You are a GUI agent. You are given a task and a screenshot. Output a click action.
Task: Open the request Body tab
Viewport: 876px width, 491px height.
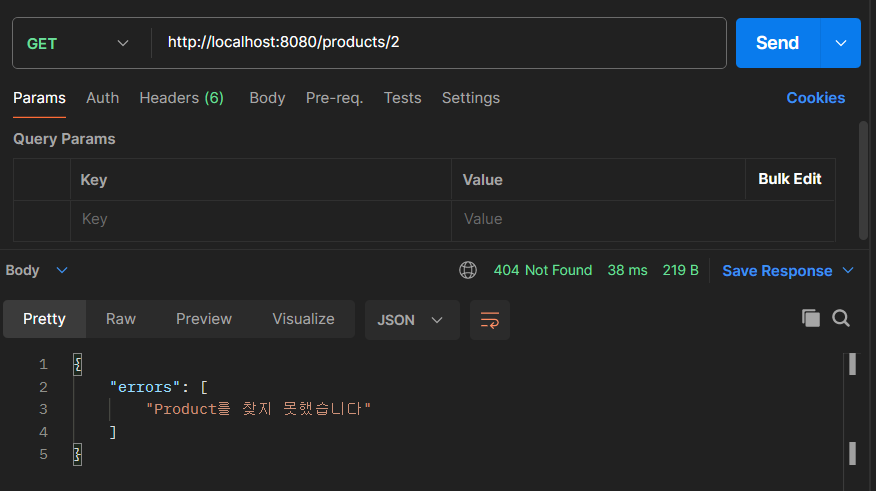[267, 98]
